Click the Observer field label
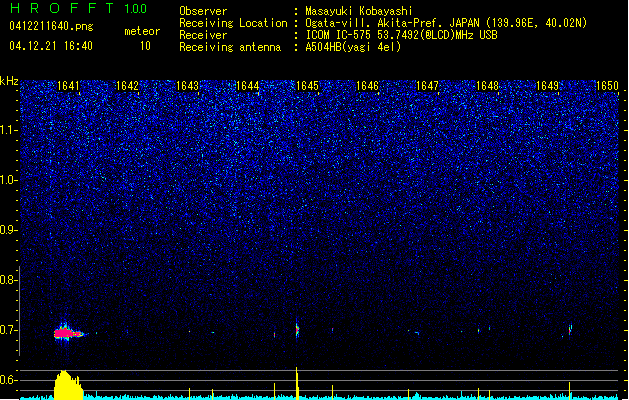 (203, 11)
